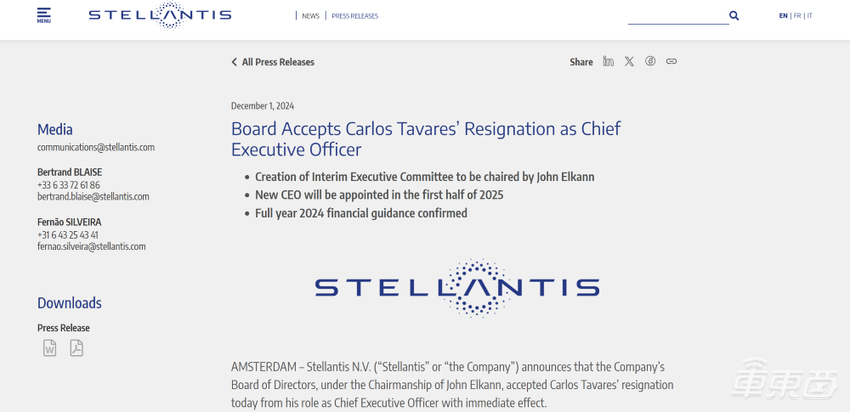Select the EN language option

[x=783, y=16]
